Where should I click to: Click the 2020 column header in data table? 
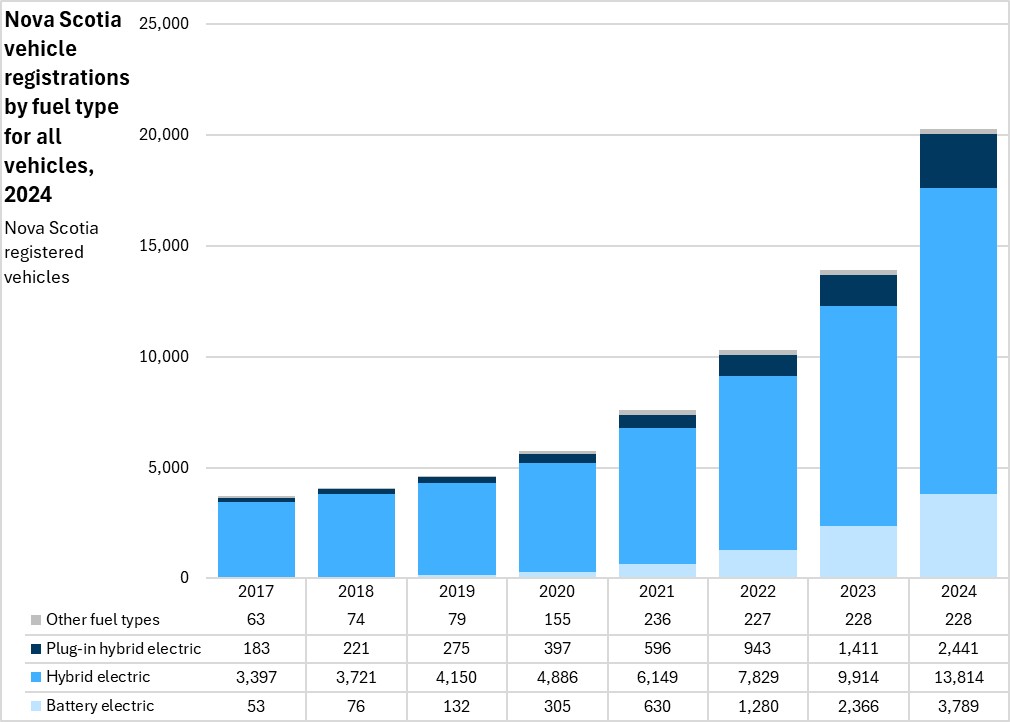coord(557,592)
